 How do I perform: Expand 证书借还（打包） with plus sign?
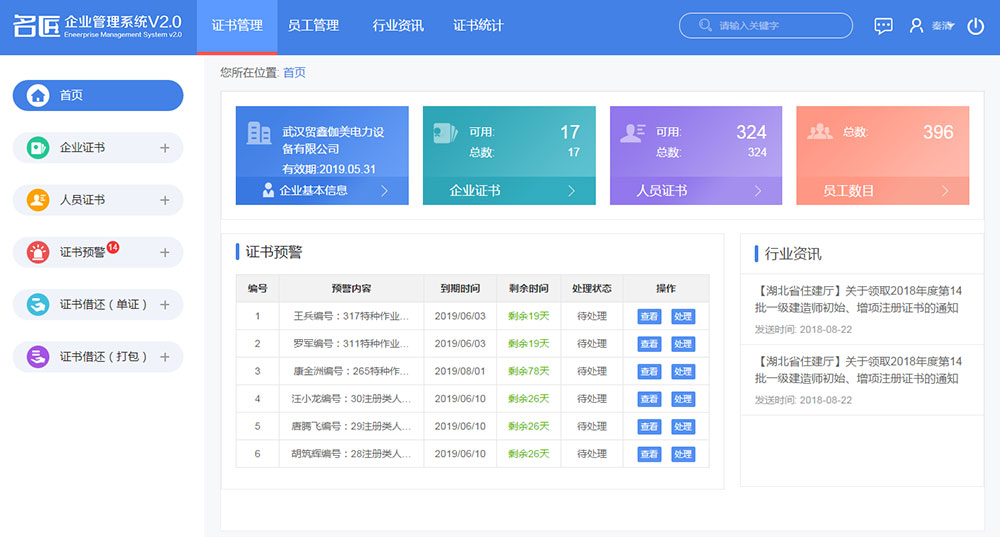165,357
